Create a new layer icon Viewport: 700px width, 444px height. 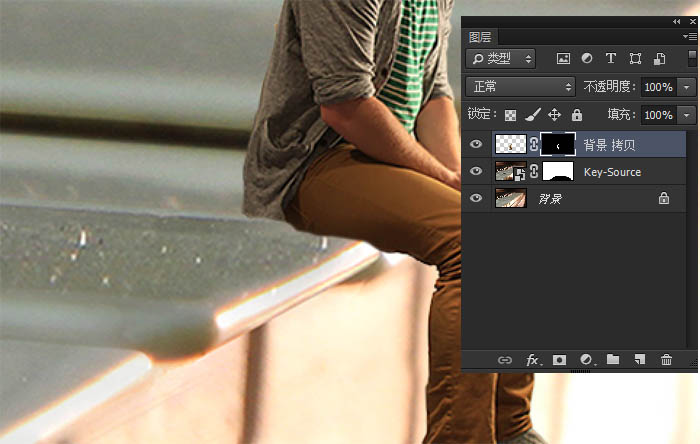[x=640, y=360]
